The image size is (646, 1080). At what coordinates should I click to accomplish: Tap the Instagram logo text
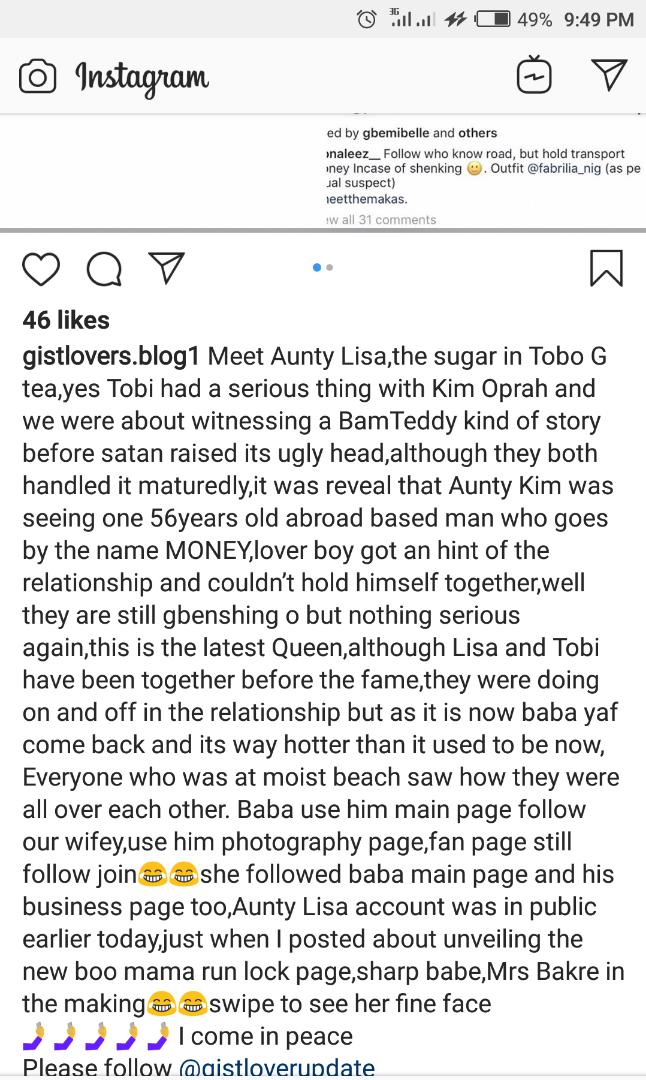click(142, 77)
